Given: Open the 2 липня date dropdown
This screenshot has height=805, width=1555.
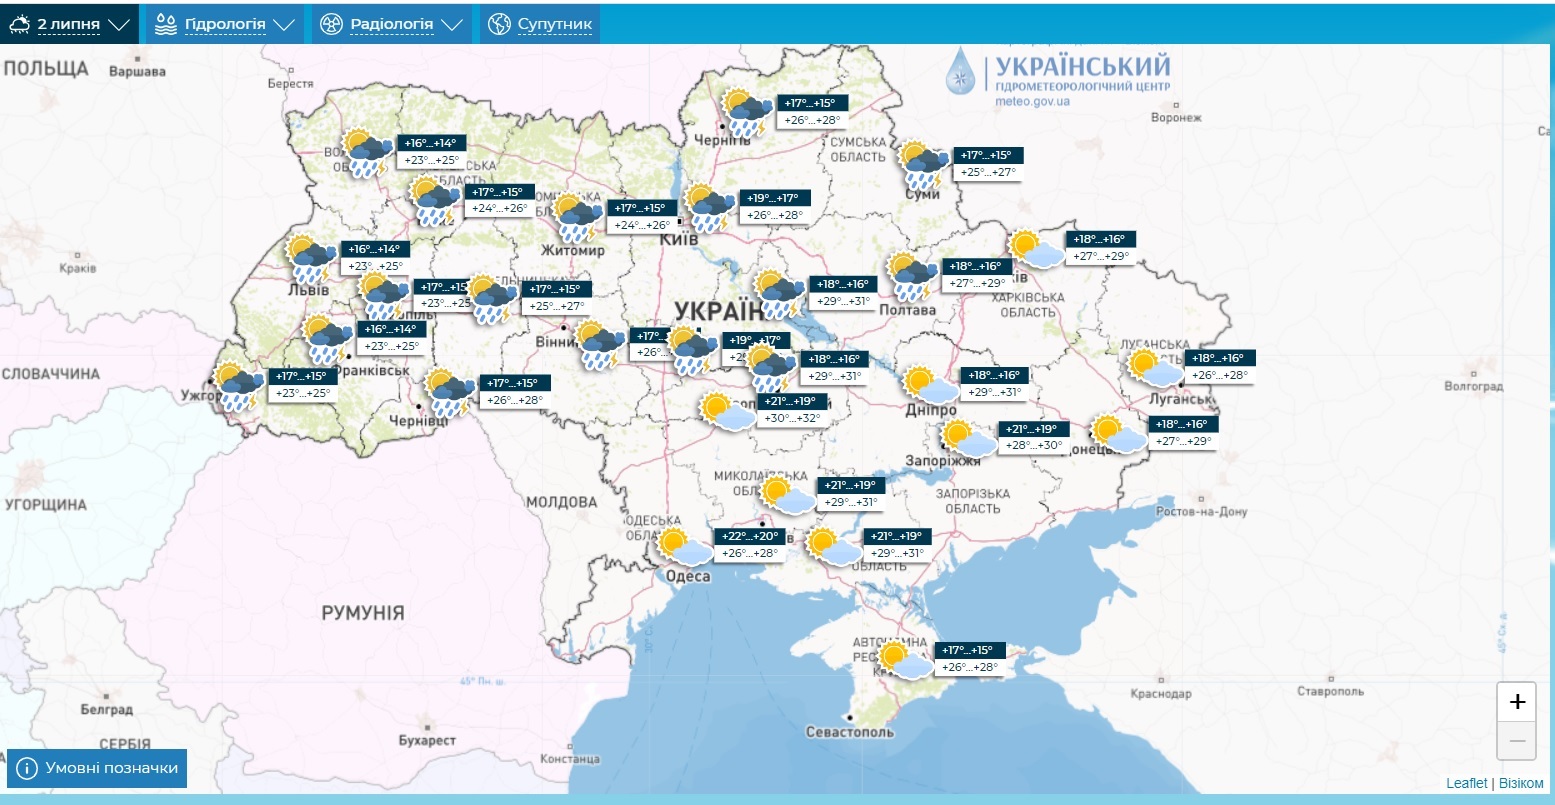Looking at the screenshot, I should click(x=68, y=24).
